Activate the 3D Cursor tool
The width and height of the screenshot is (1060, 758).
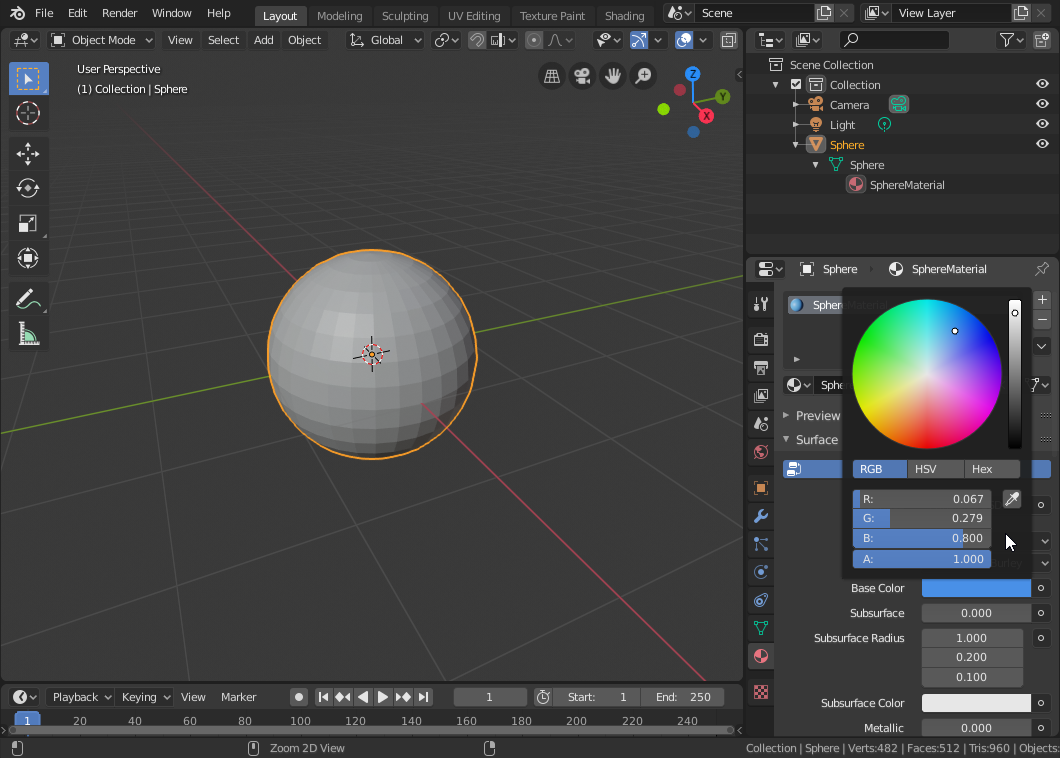click(28, 113)
